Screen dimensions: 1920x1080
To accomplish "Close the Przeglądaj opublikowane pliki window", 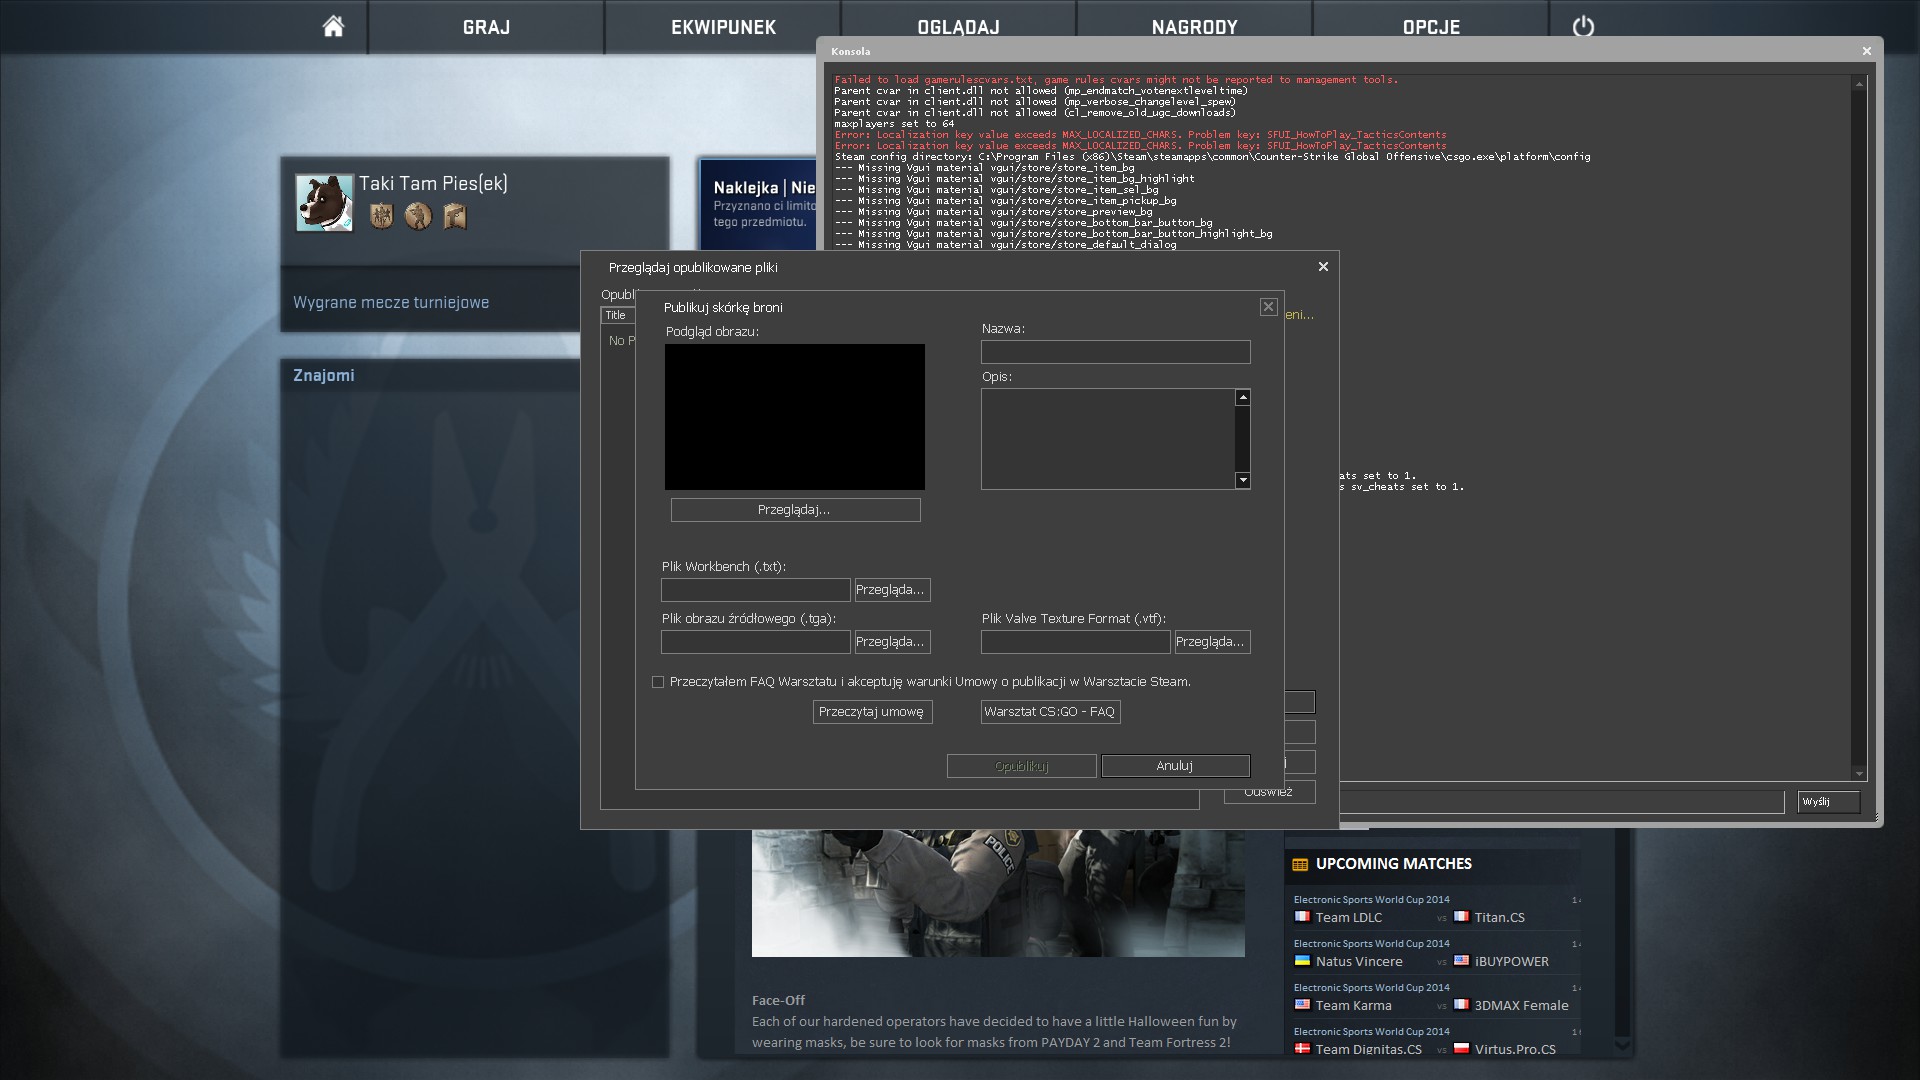I will pyautogui.click(x=1323, y=267).
